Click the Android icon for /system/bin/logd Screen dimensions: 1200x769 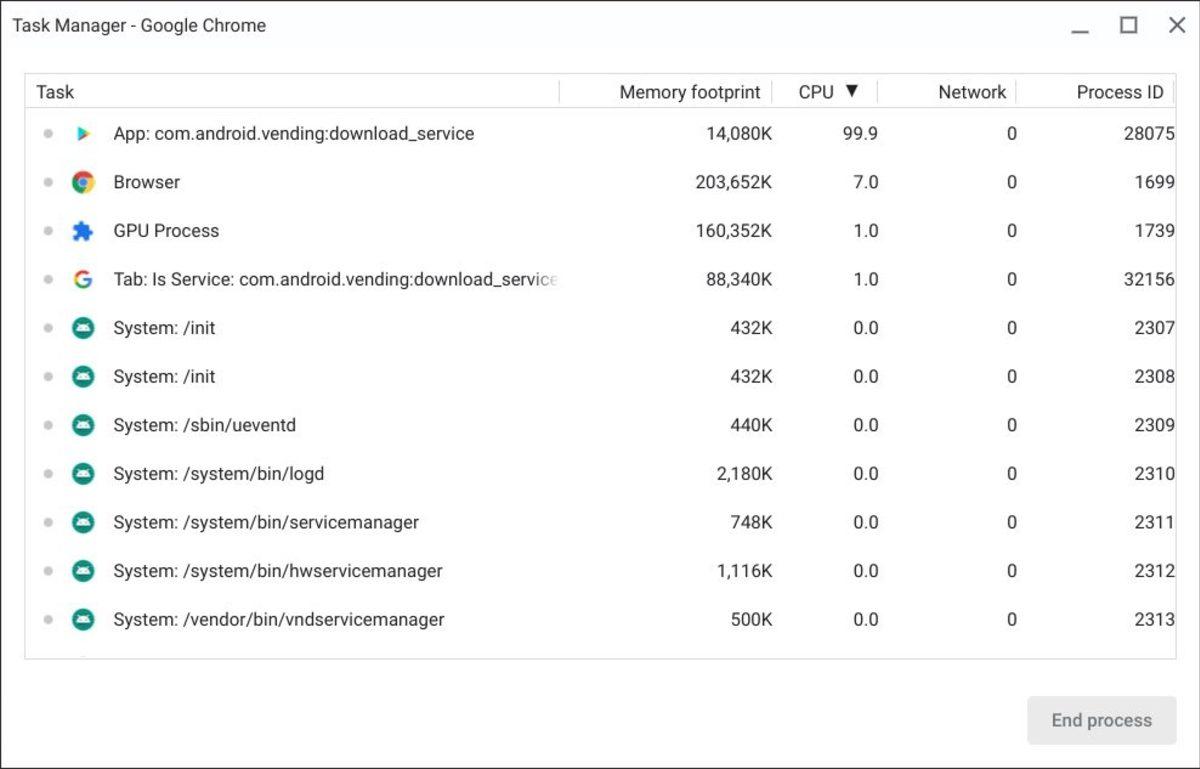[84, 473]
